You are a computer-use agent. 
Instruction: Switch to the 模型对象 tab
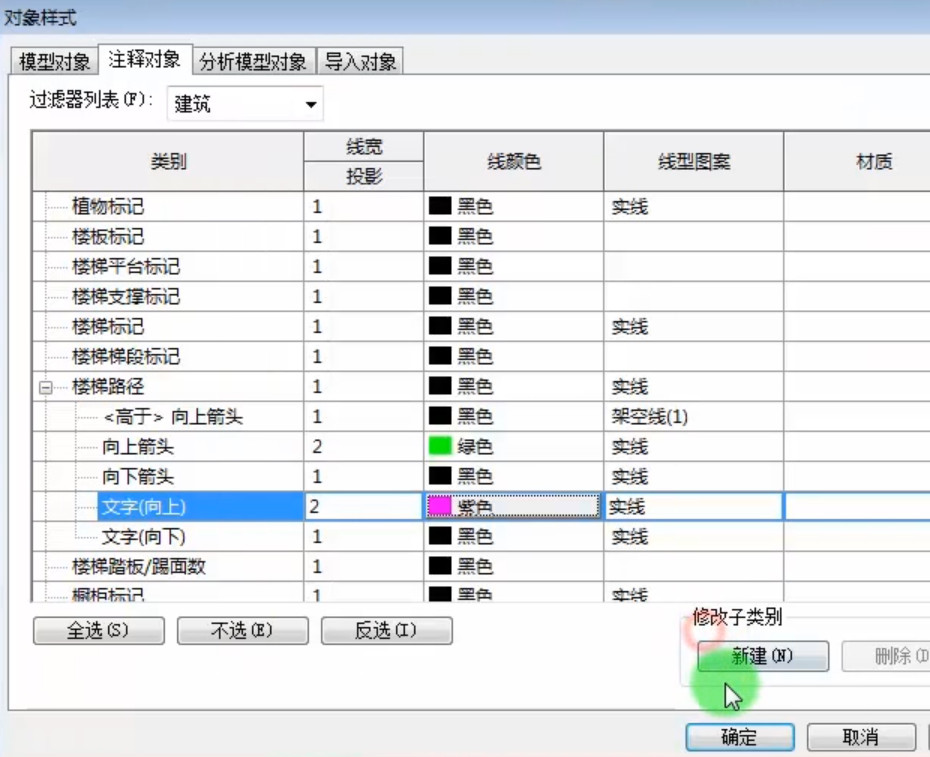point(53,61)
